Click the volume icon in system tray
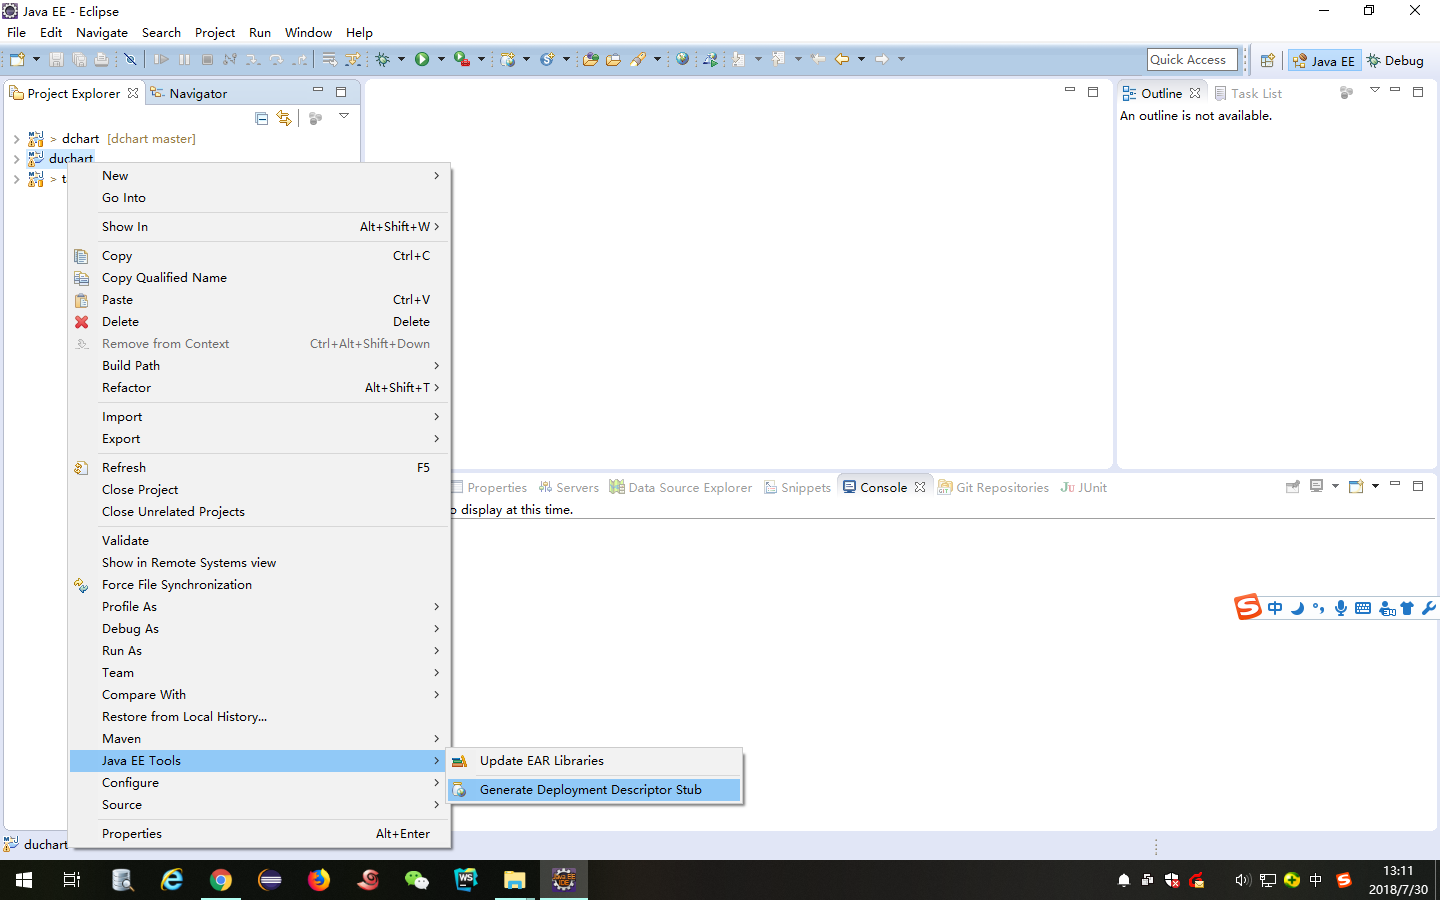 pos(1241,880)
